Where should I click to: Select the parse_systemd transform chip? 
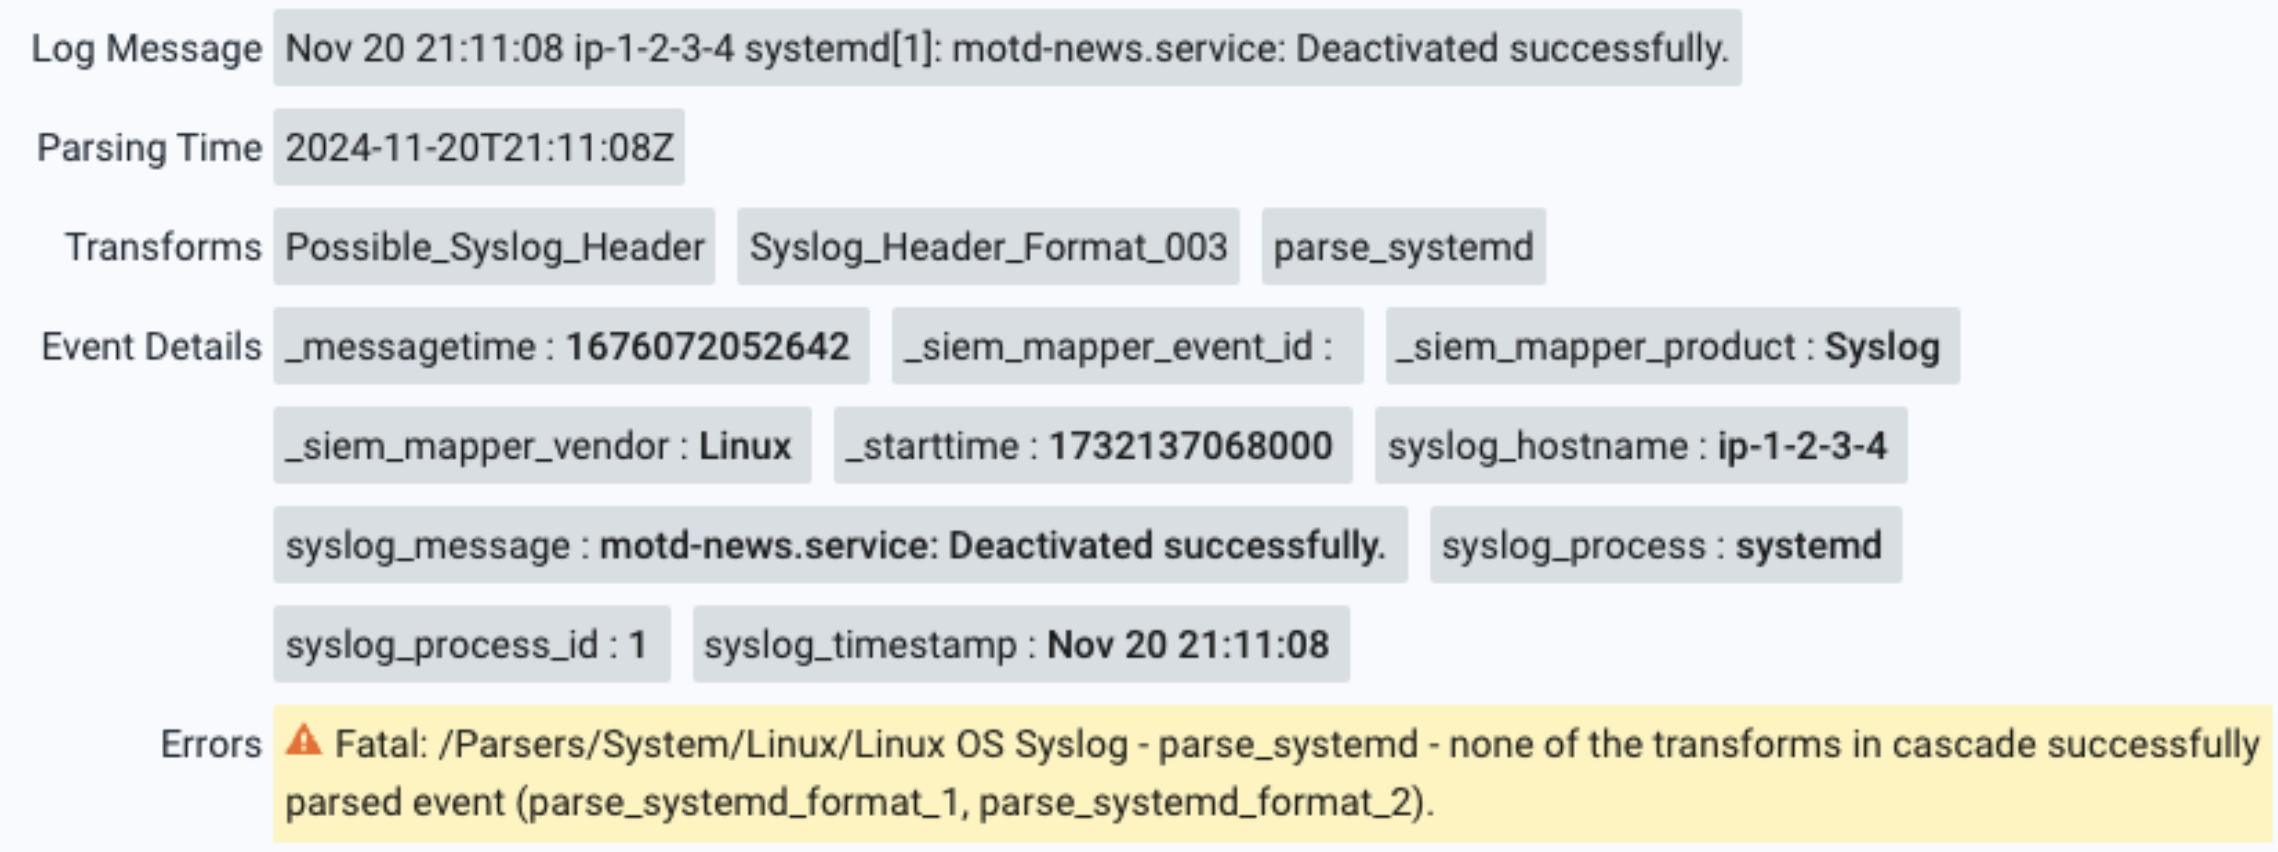tap(1403, 247)
